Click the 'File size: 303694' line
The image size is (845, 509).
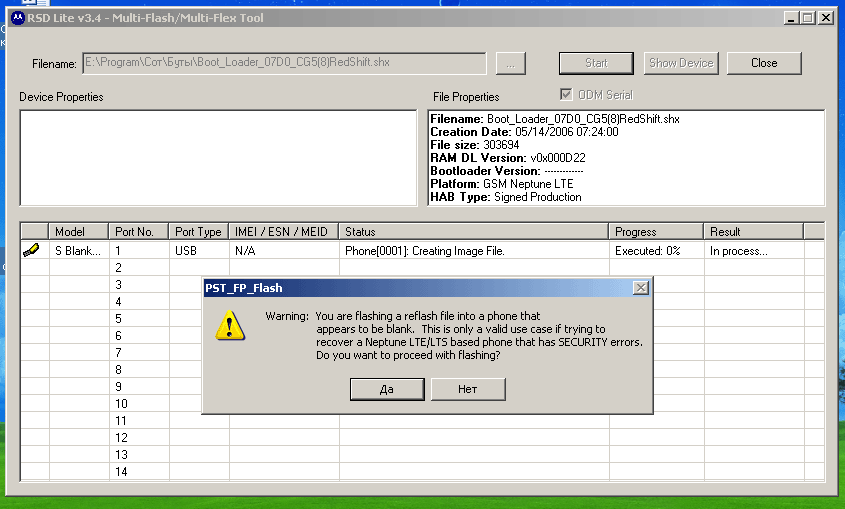click(x=475, y=145)
